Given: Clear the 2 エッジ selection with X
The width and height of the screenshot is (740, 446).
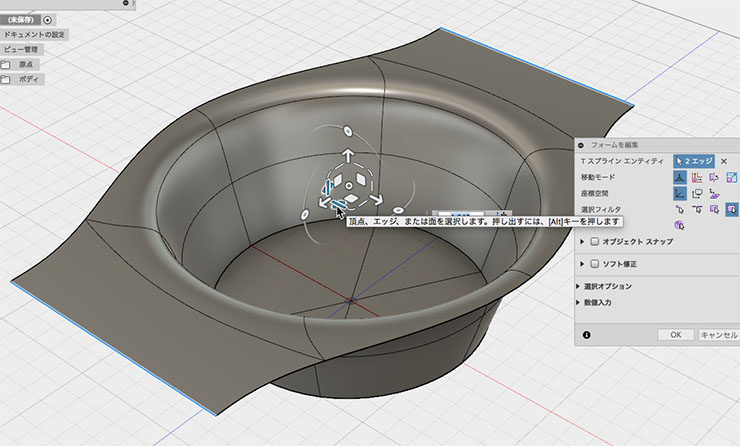Looking at the screenshot, I should (x=724, y=161).
